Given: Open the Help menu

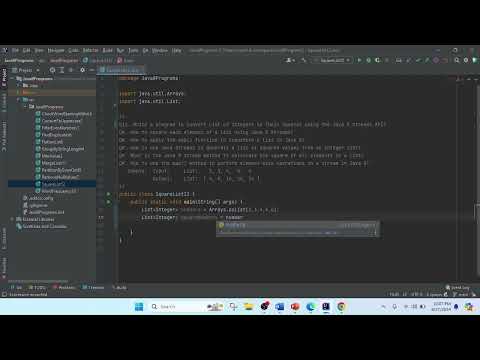Looking at the screenshot, I should coord(176,50).
